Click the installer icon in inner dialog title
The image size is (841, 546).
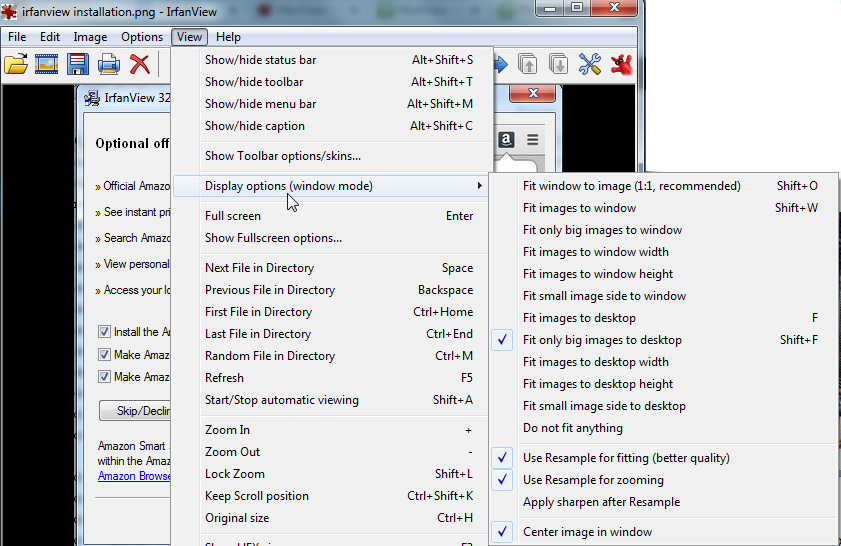pyautogui.click(x=92, y=98)
